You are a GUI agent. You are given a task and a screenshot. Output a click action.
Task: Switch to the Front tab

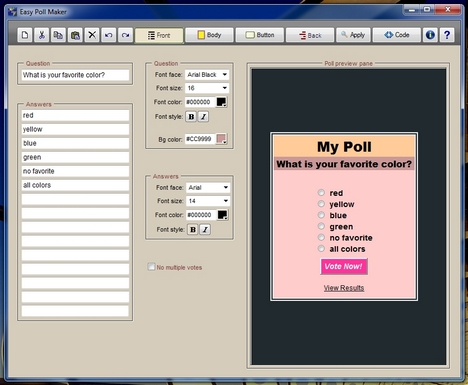[x=159, y=35]
